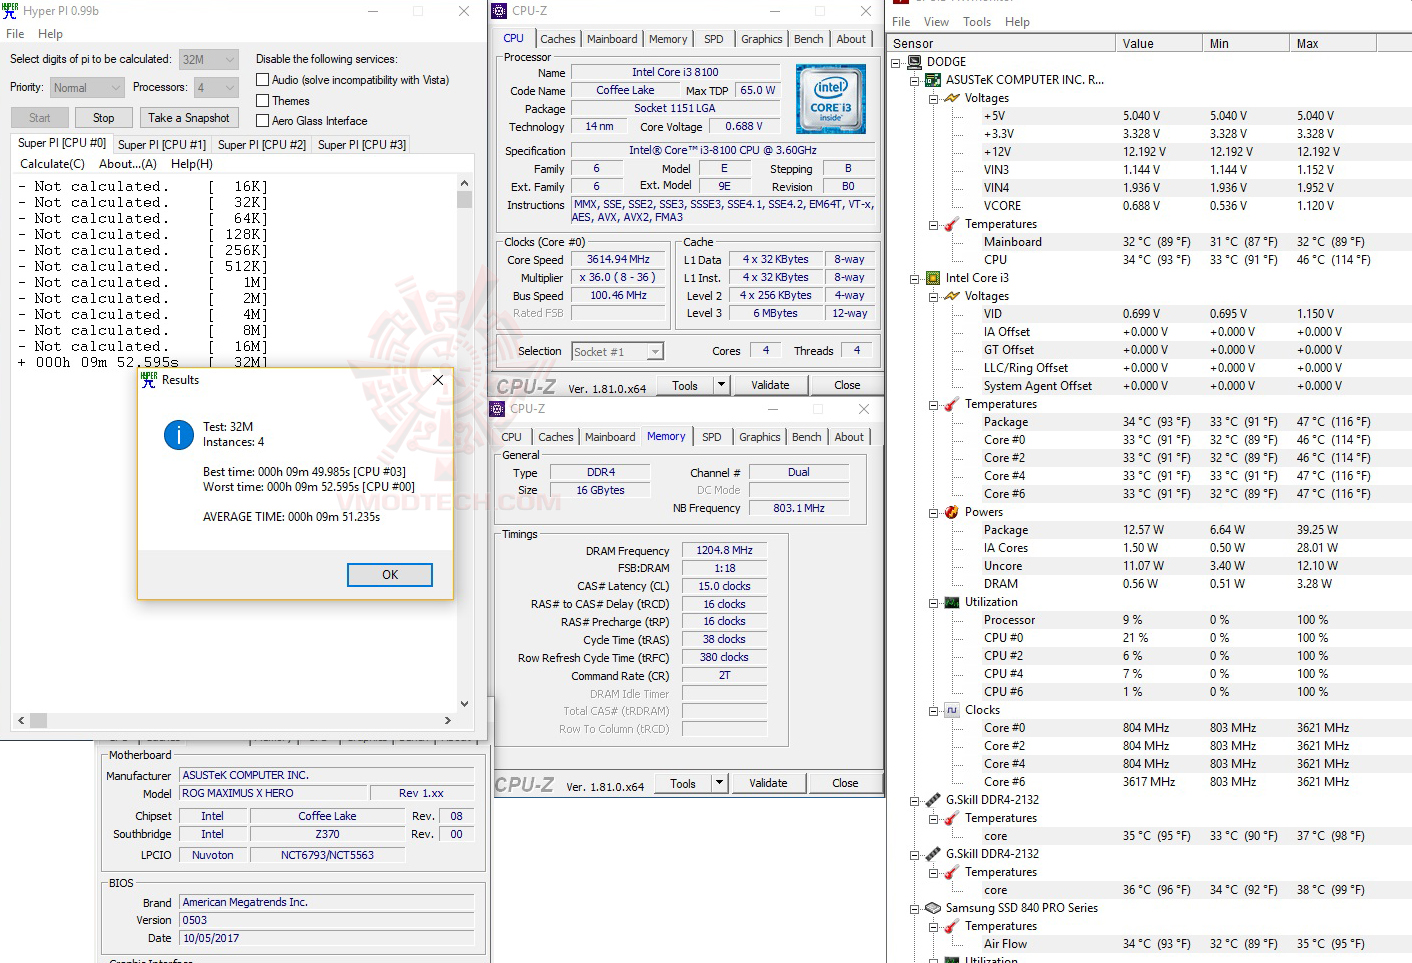Click the Voltages lightning icon under ASUSTeK
This screenshot has width=1412, height=963.
[952, 98]
